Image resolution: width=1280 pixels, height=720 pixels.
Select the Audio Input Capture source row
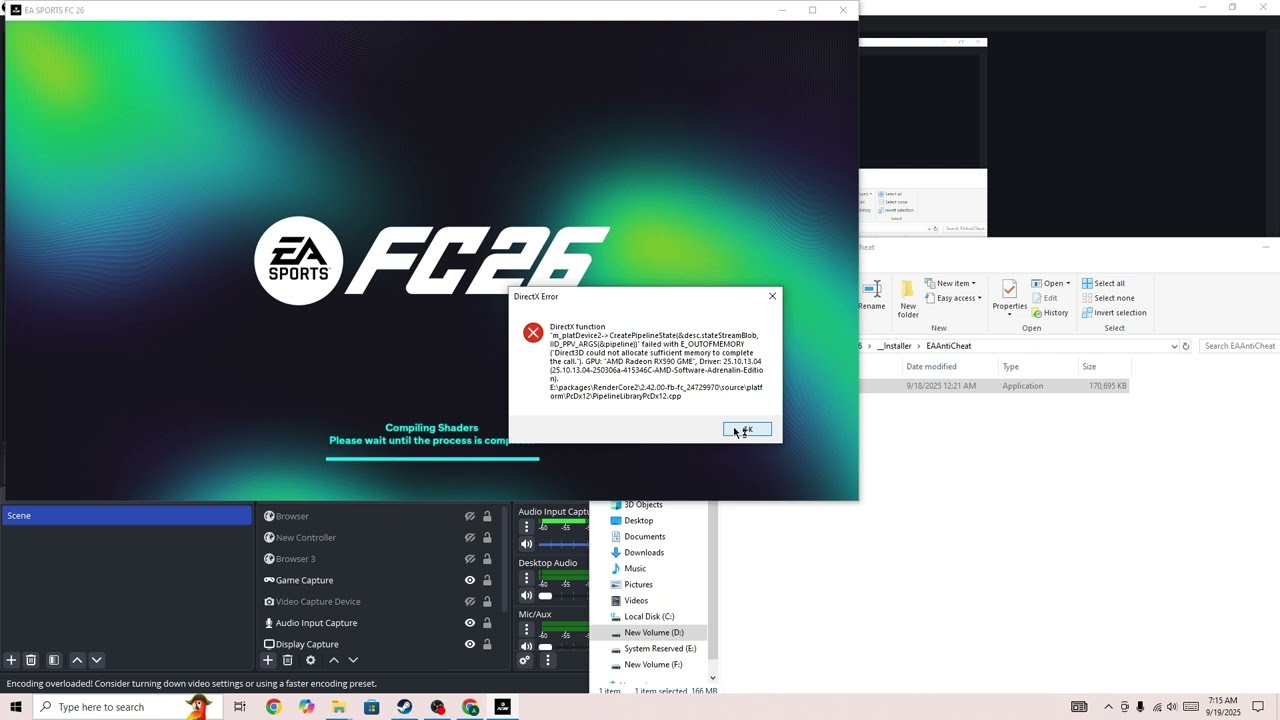(x=378, y=623)
